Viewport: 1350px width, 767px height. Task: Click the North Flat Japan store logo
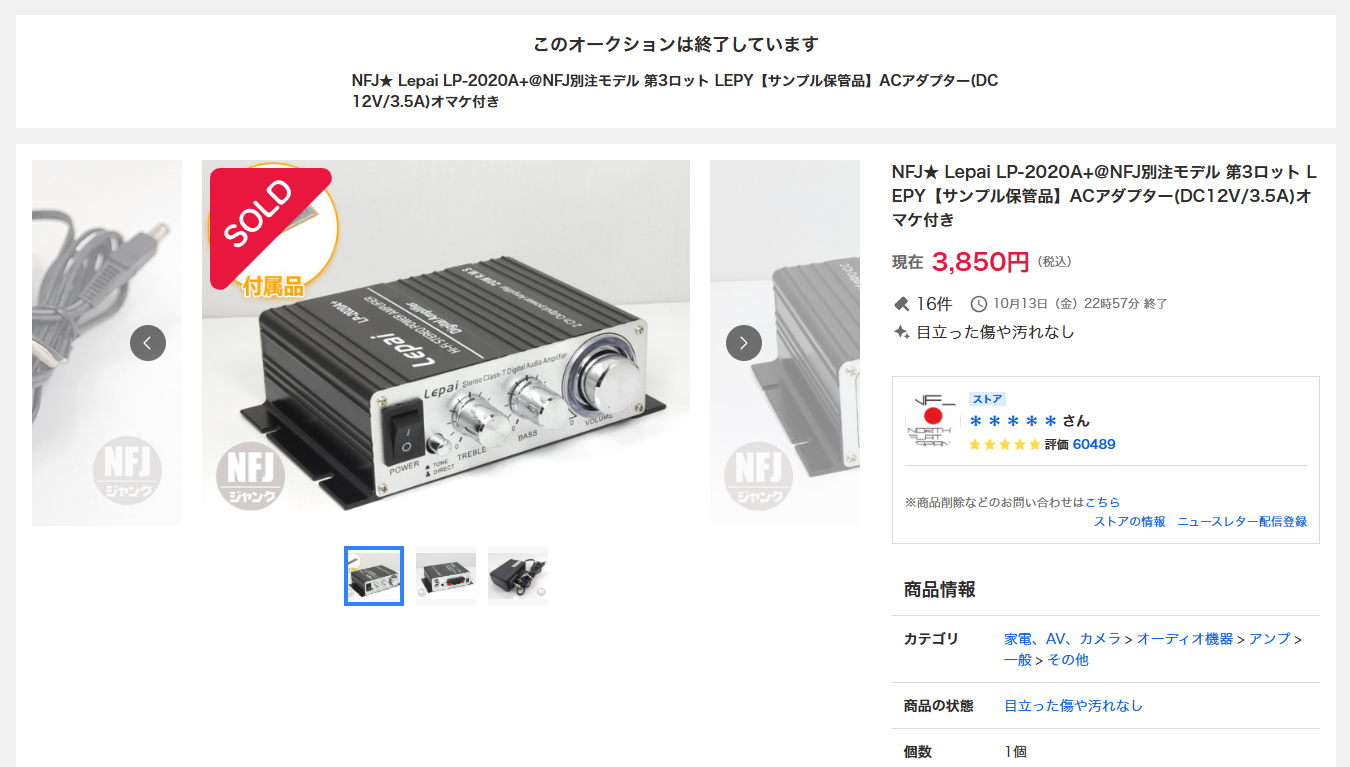[932, 420]
